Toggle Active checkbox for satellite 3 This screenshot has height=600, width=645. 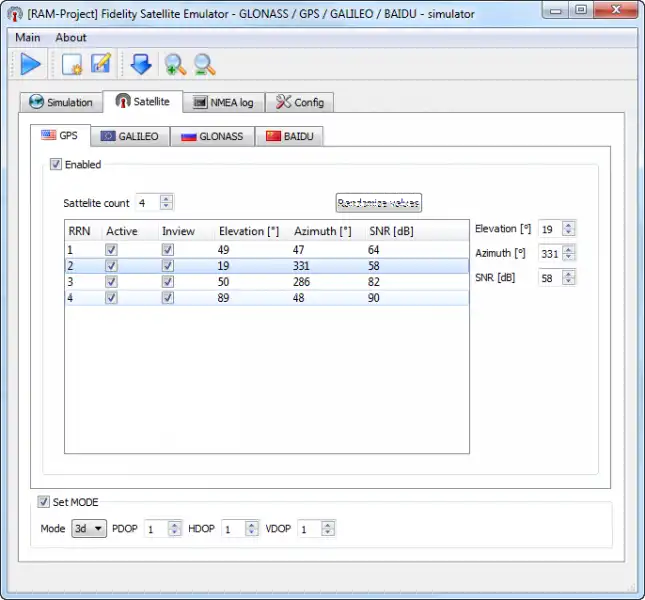tap(111, 282)
